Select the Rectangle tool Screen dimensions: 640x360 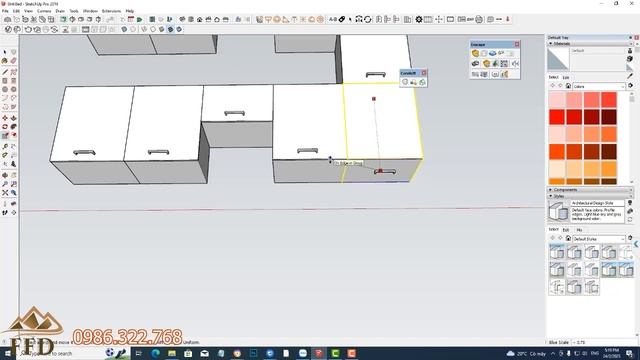click(x=5, y=81)
